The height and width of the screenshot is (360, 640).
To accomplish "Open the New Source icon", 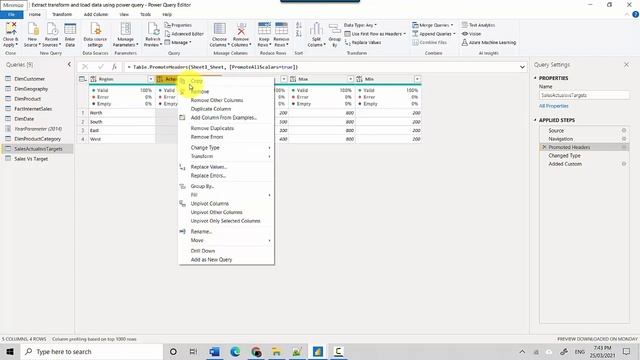I will (32, 34).
